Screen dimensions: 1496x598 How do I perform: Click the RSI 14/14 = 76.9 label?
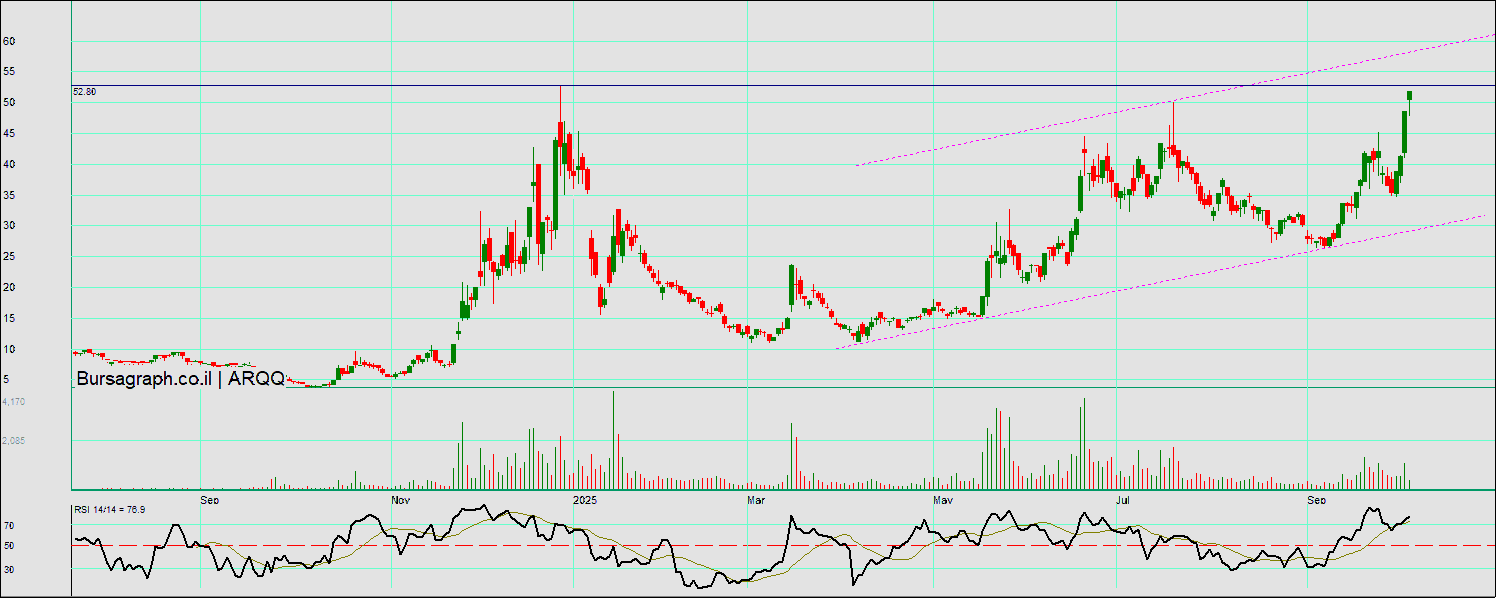pos(109,510)
